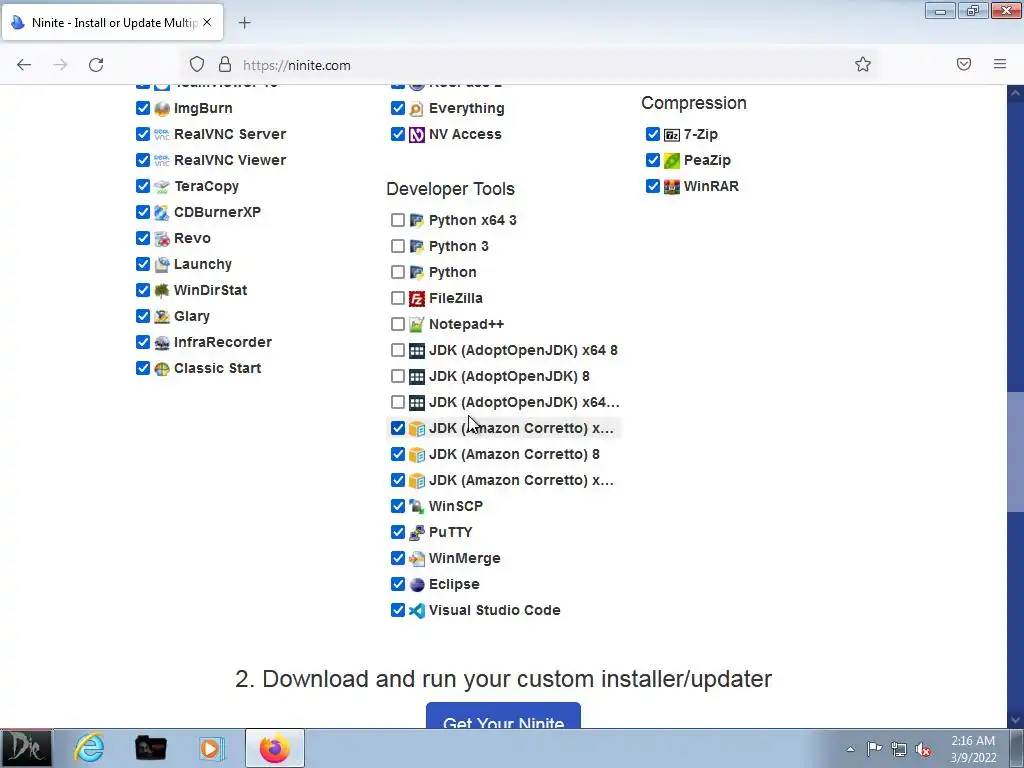Click the muted volume tray icon
Screen dimensions: 1024x768
pyautogui.click(x=923, y=749)
